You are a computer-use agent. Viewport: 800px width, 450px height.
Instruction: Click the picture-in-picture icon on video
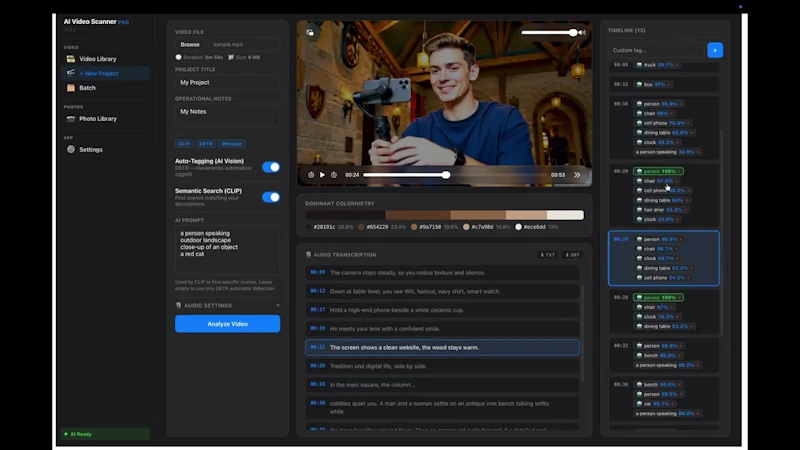click(x=310, y=32)
